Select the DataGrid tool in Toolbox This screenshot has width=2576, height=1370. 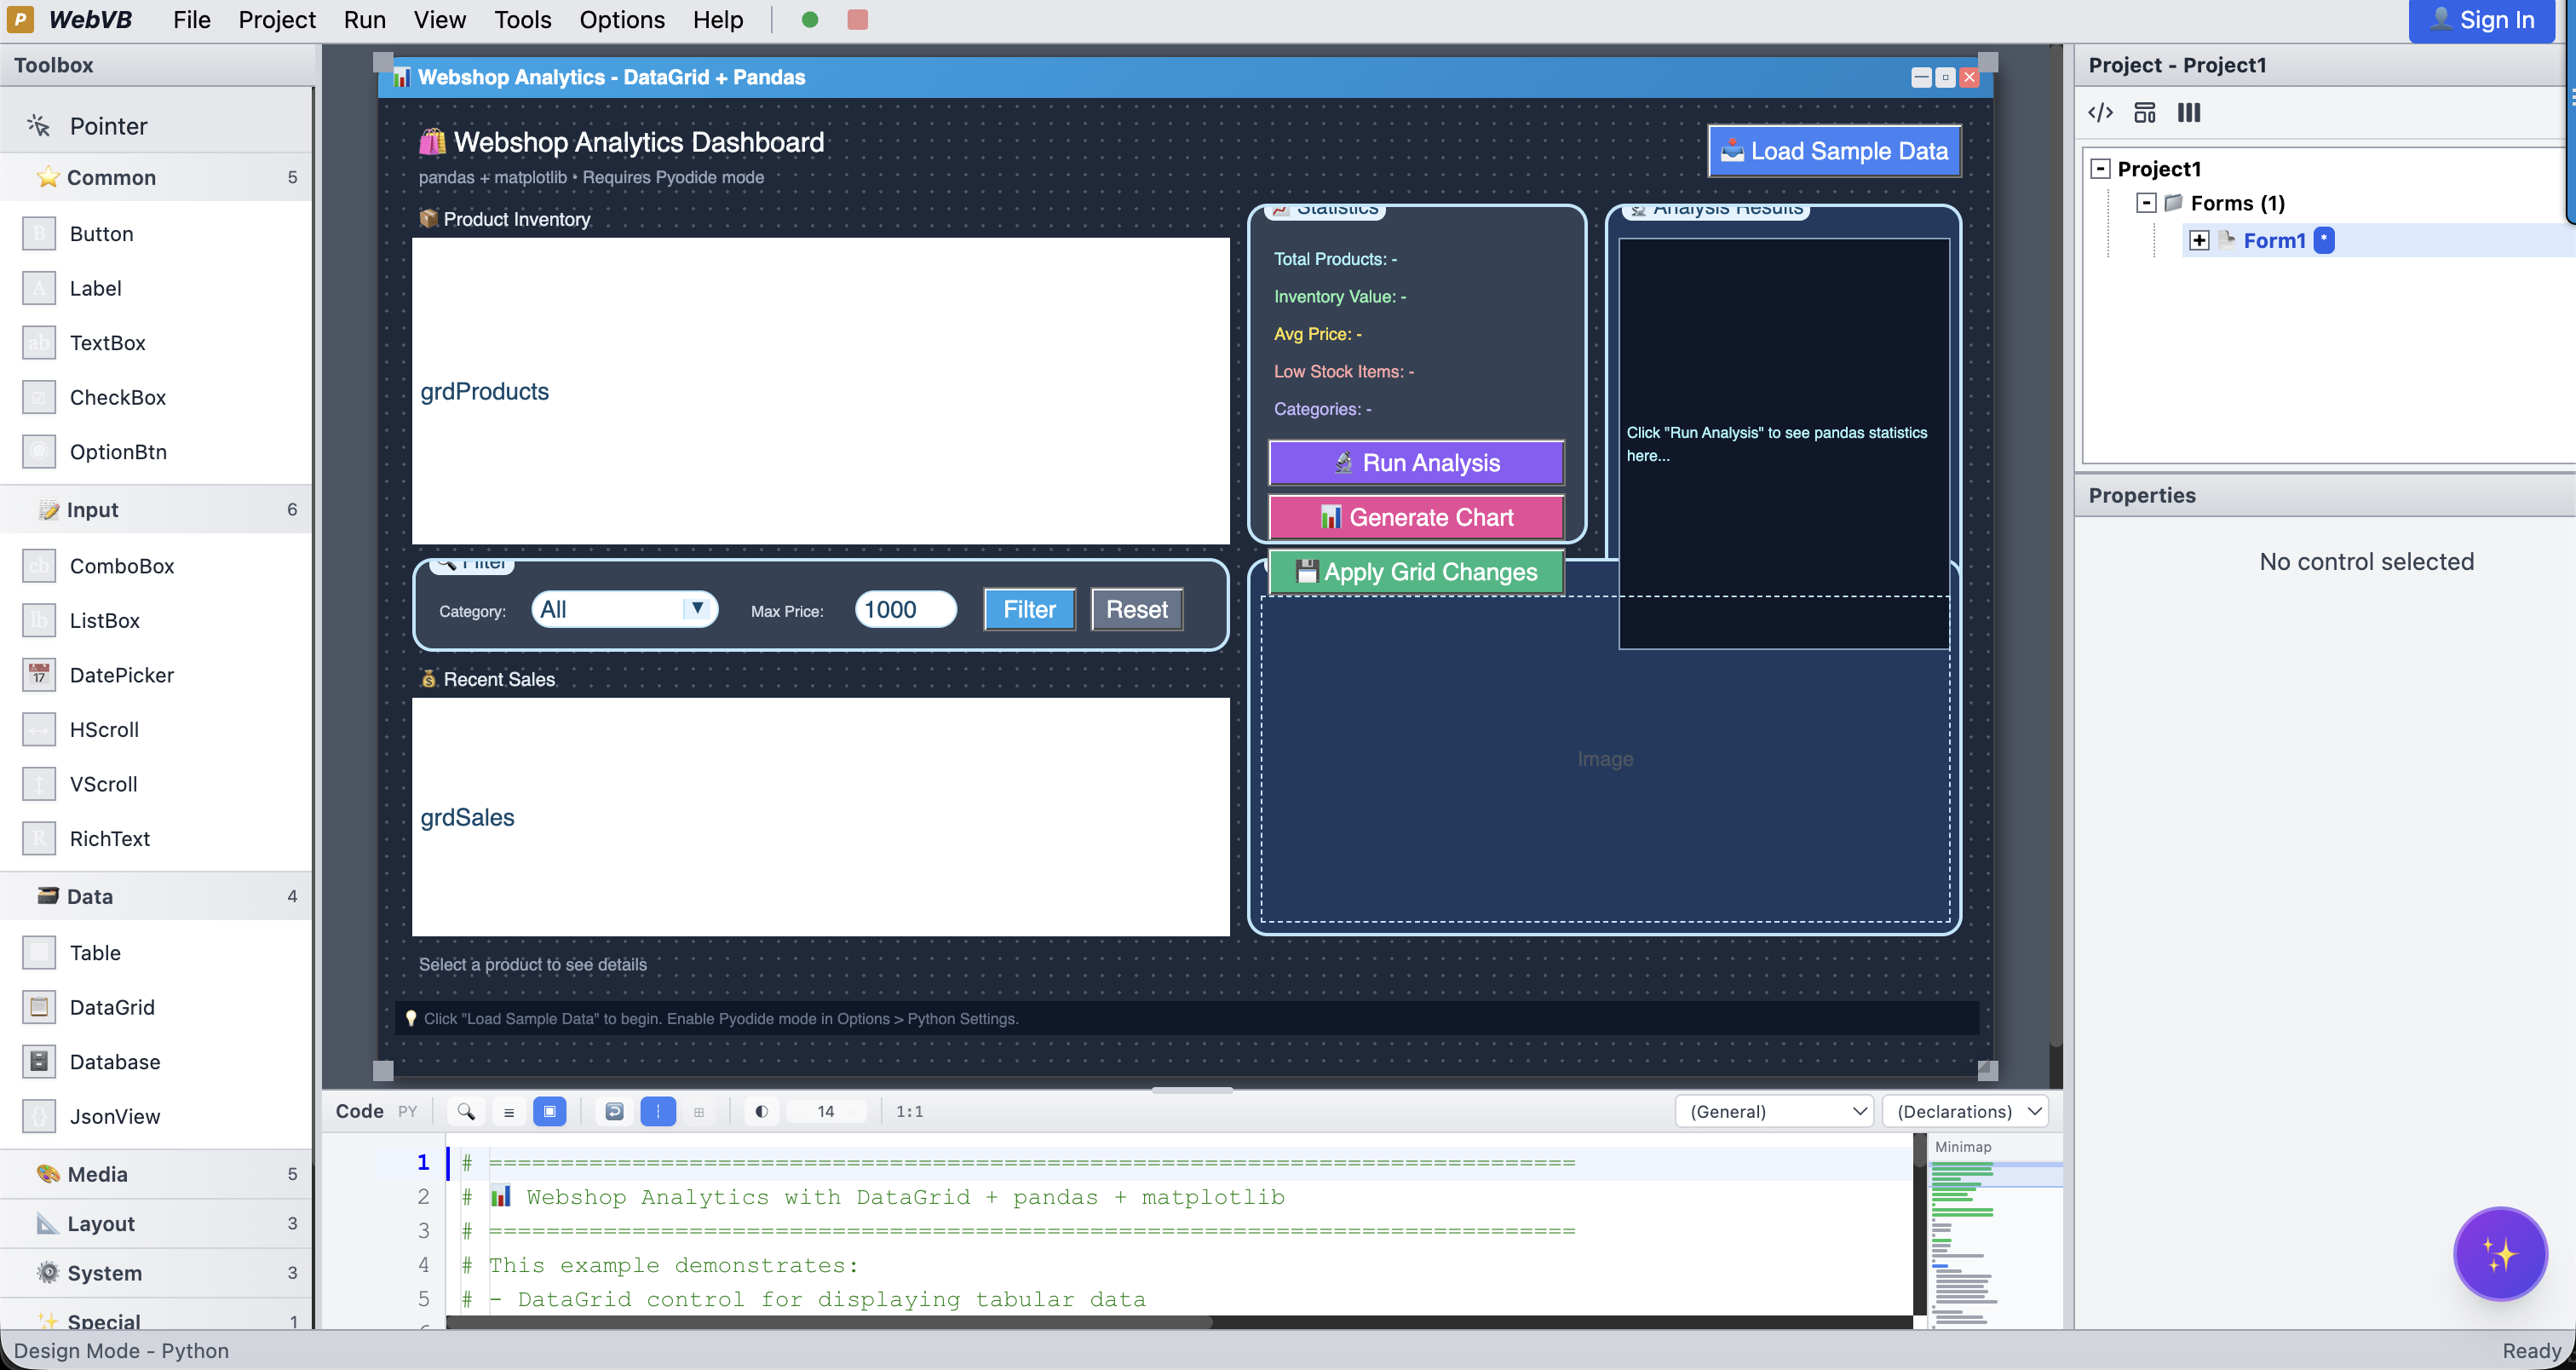tap(112, 1007)
